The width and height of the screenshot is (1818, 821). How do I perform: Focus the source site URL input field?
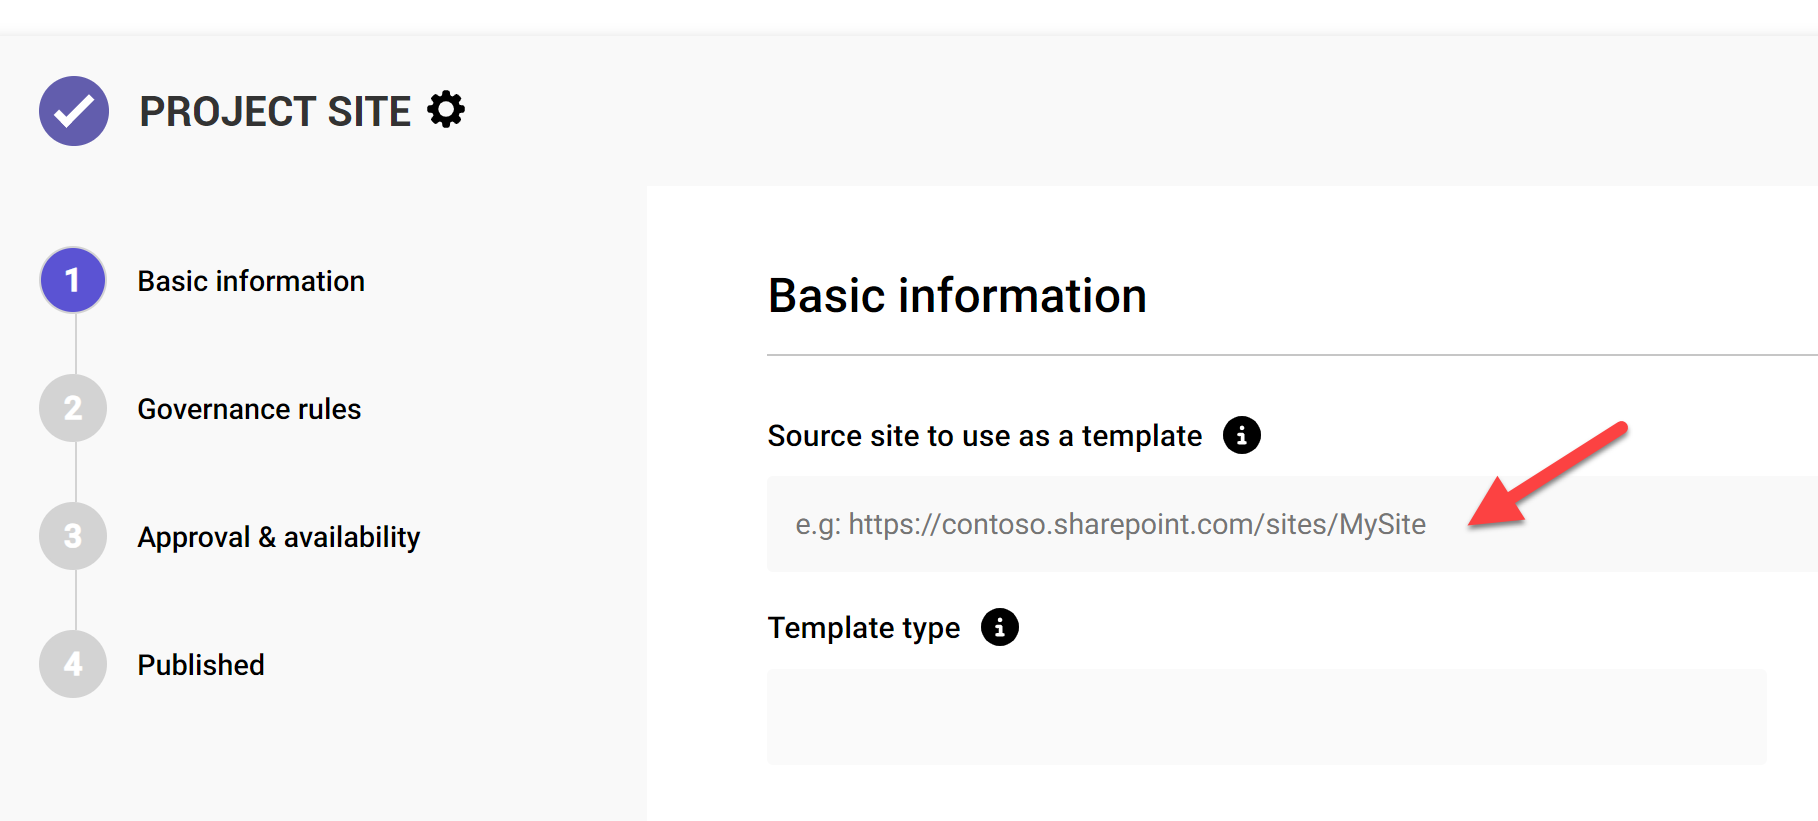click(x=1292, y=524)
